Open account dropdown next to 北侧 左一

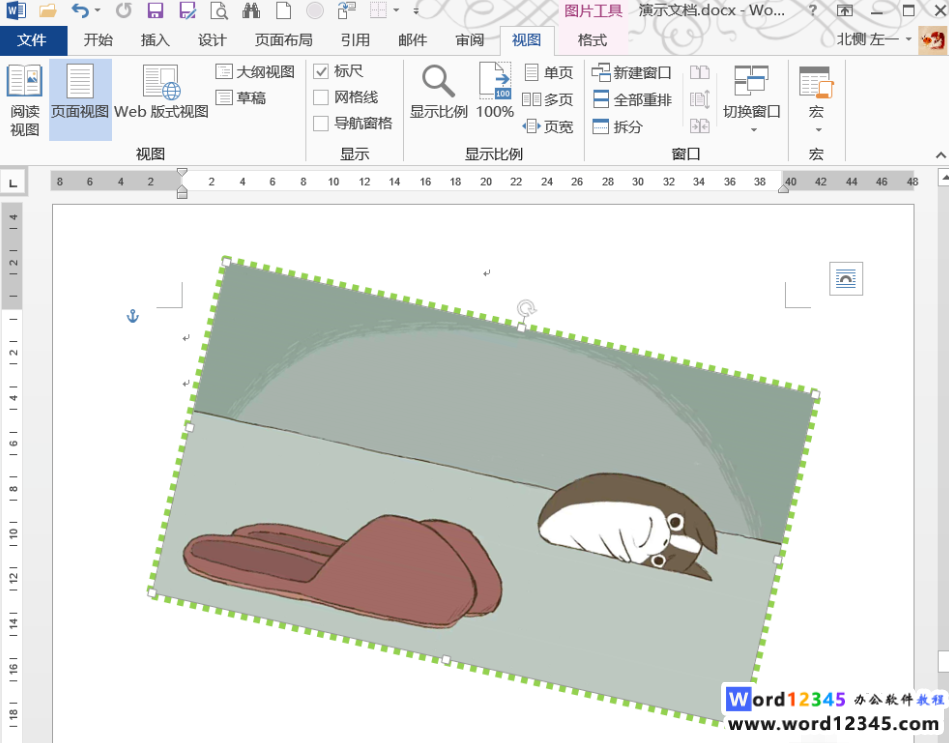(908, 39)
